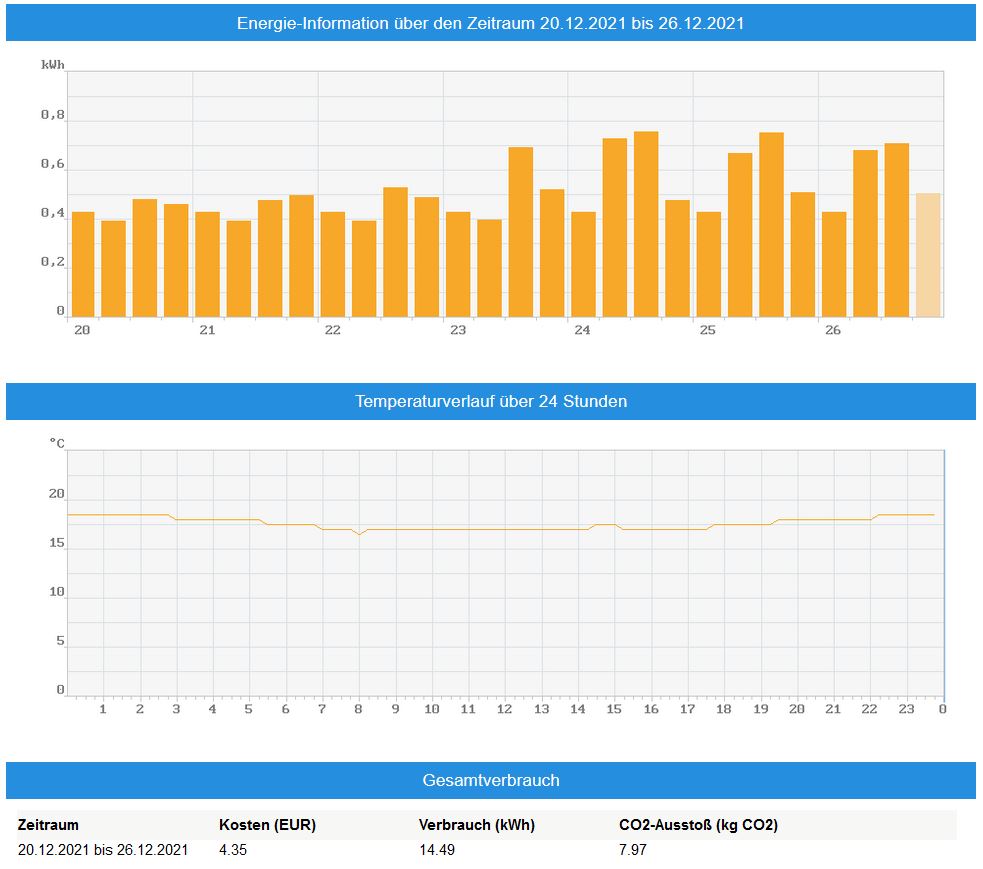The image size is (983, 869).
Task: Click day label 26 under bar chart
Action: 833,330
